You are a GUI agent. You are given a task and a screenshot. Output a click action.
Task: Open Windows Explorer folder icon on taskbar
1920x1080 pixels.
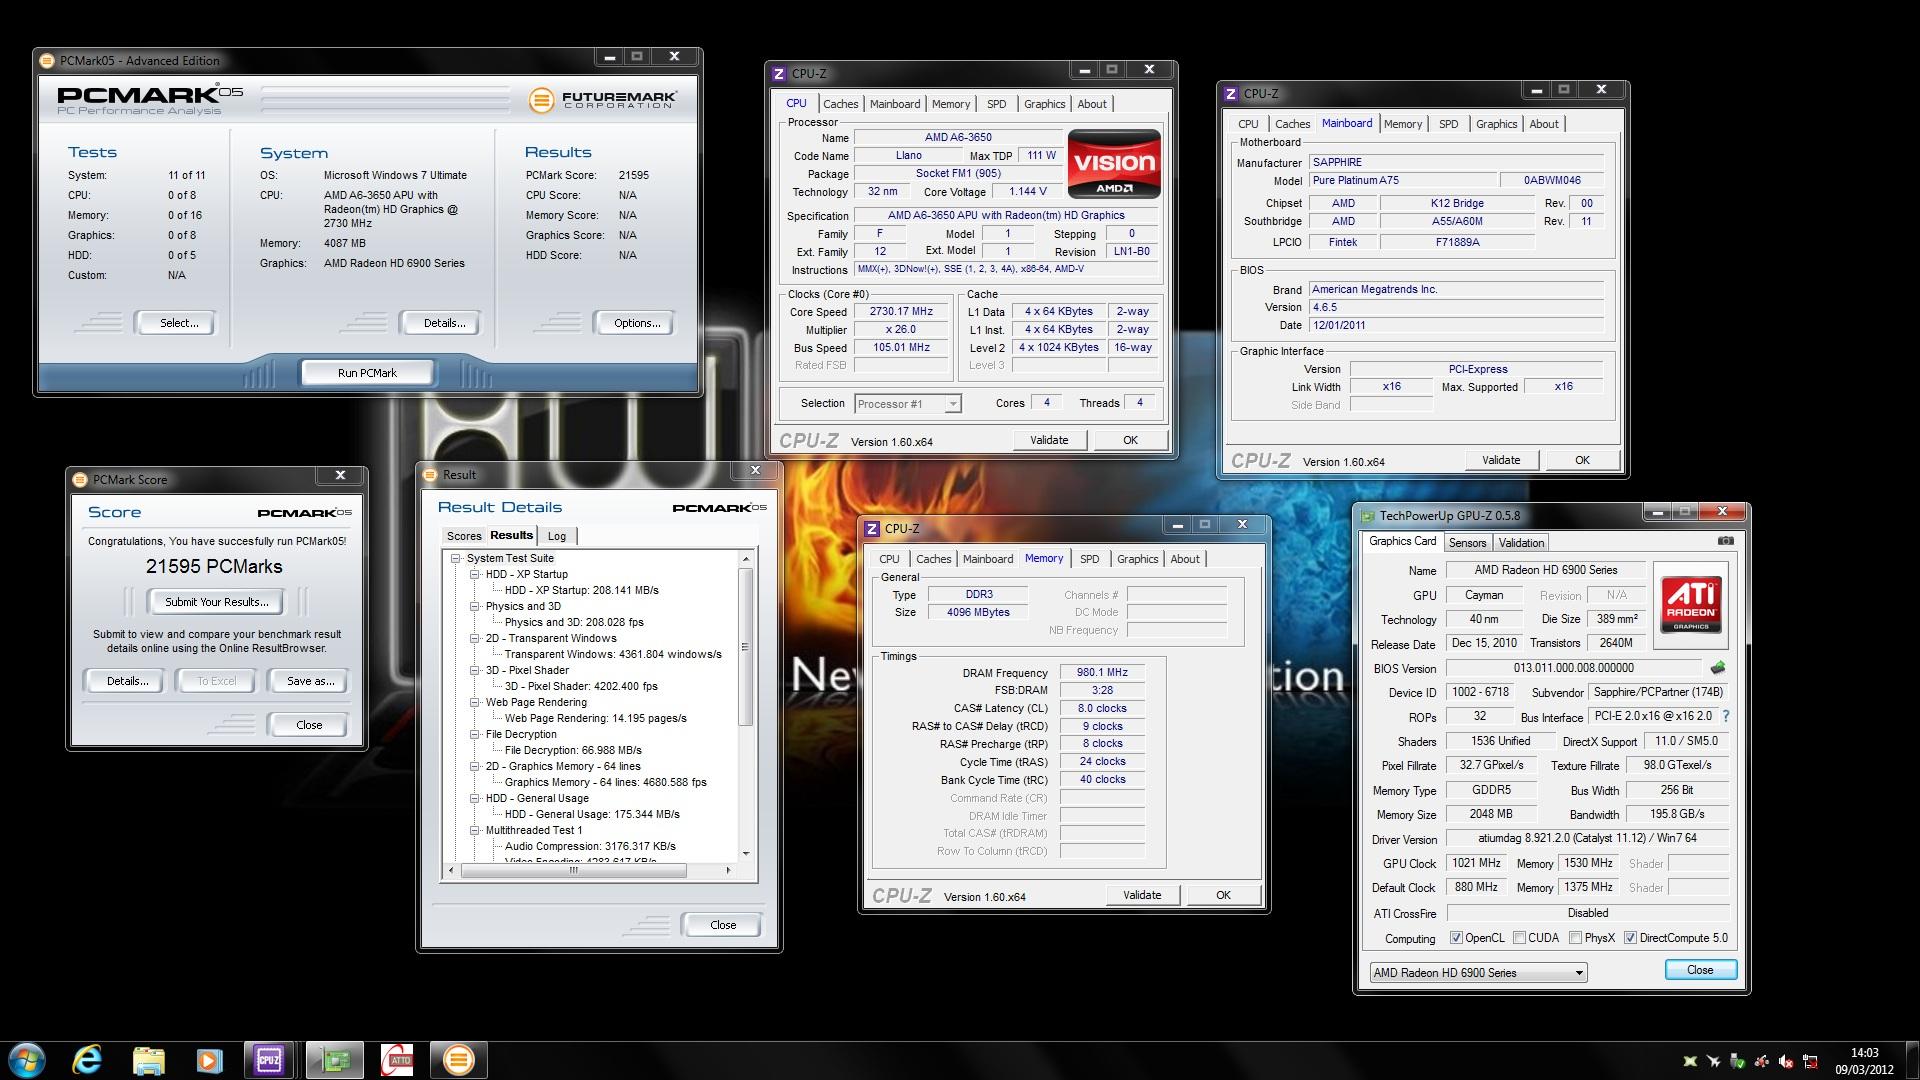[148, 1059]
